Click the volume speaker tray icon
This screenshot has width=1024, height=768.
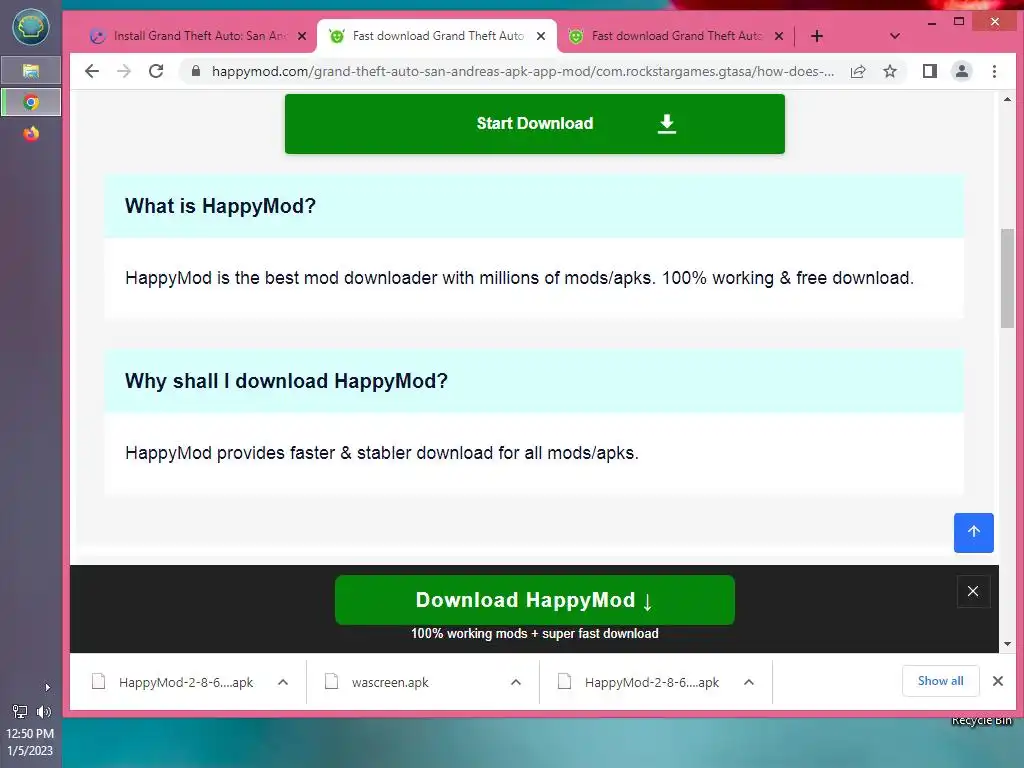[x=44, y=711]
